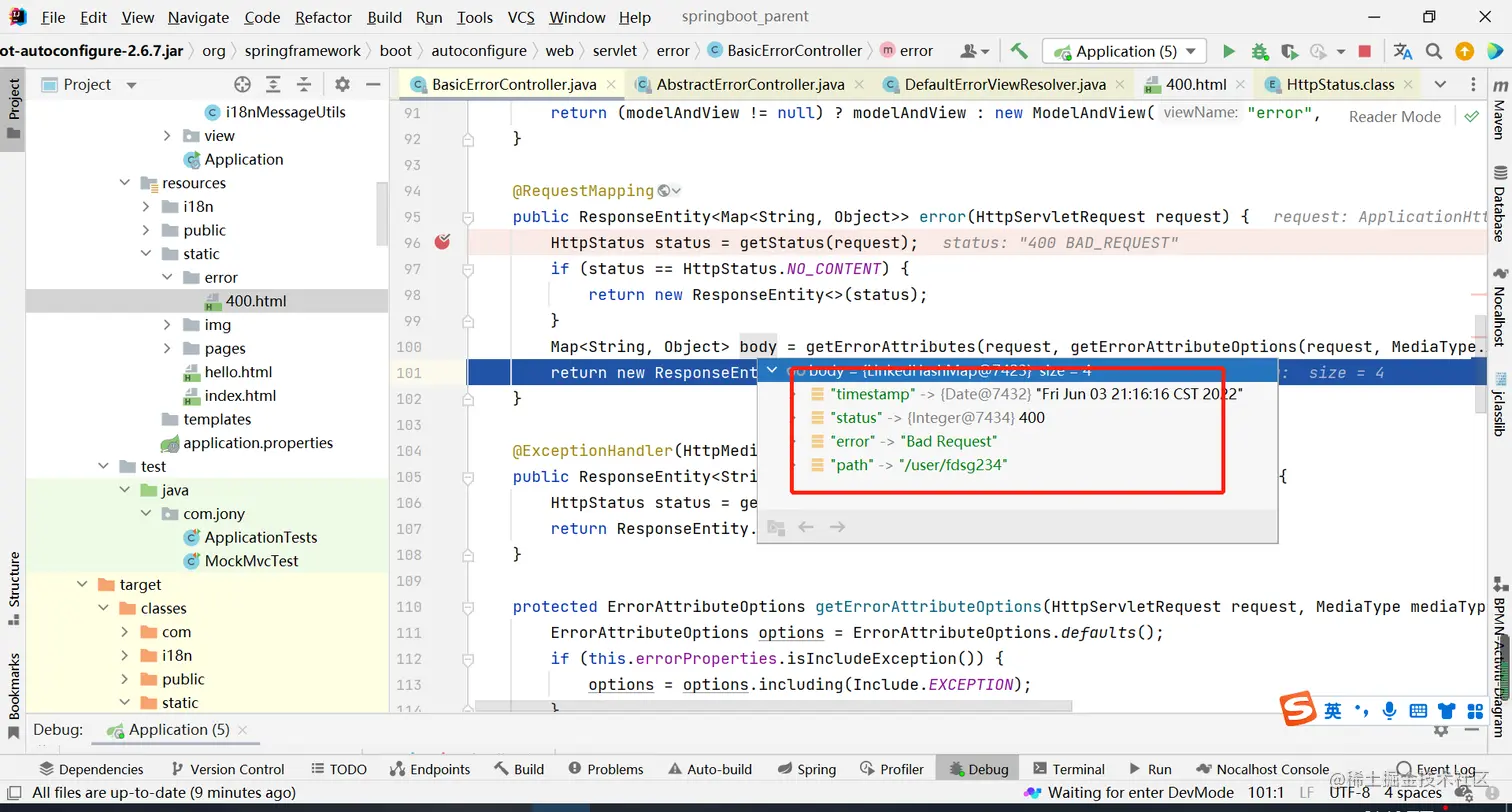Screen dimensions: 1512x812
Task: Open the Application (5) run configuration dropdown
Action: pyautogui.click(x=1124, y=51)
